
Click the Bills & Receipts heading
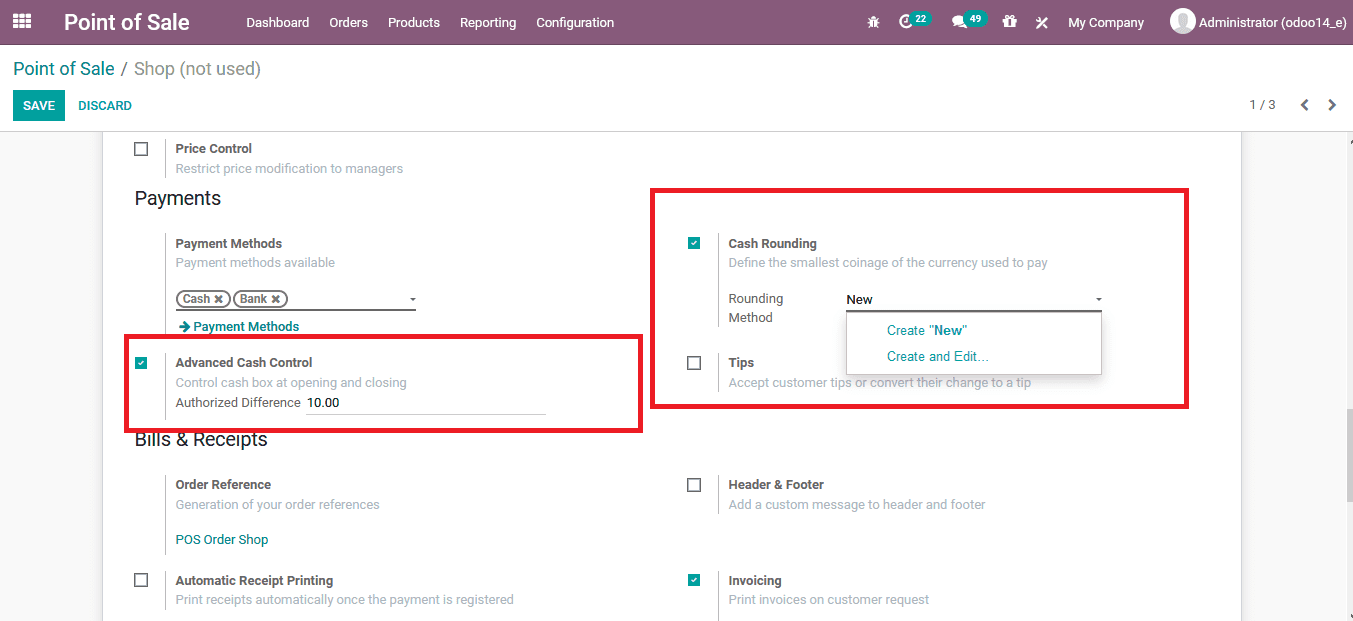tap(201, 440)
